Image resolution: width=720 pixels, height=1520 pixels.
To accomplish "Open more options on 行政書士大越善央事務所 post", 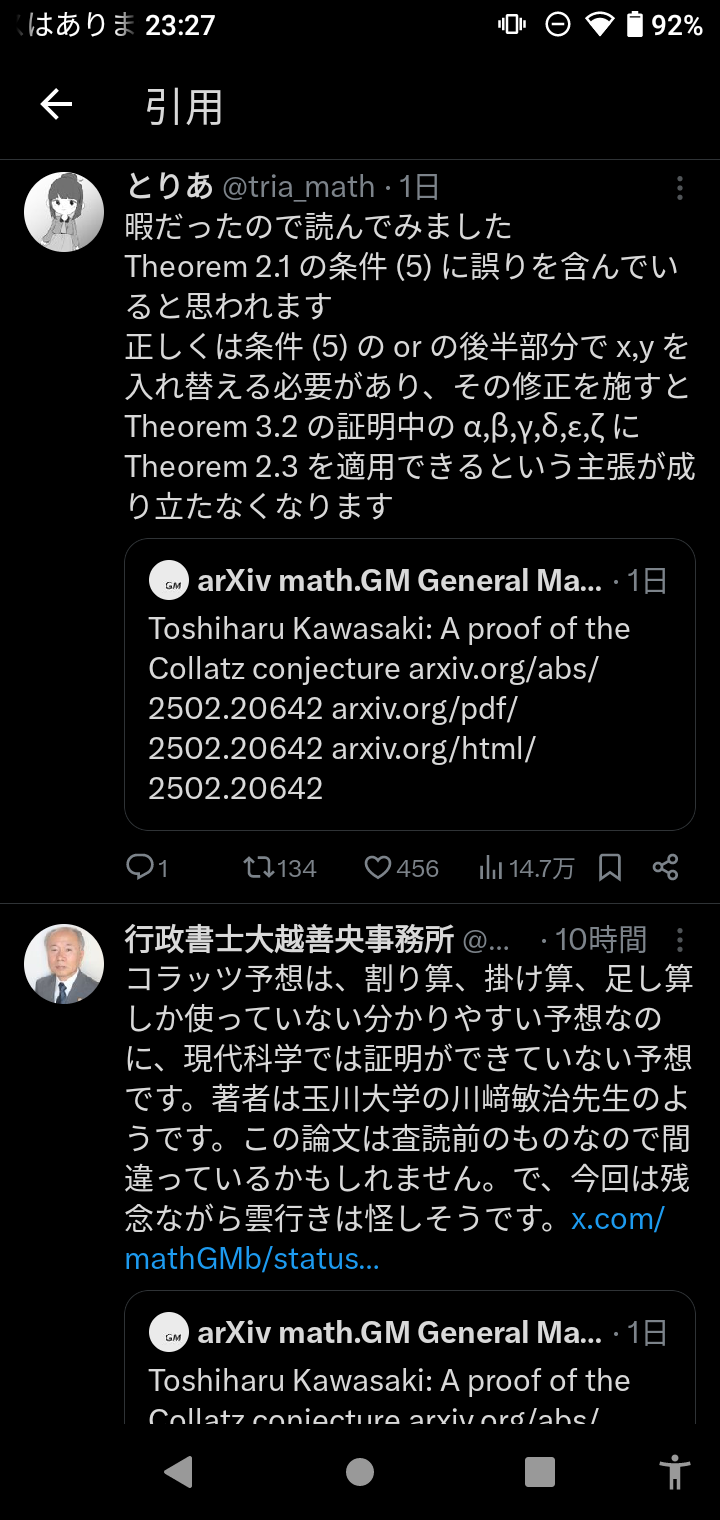I will coord(679,940).
